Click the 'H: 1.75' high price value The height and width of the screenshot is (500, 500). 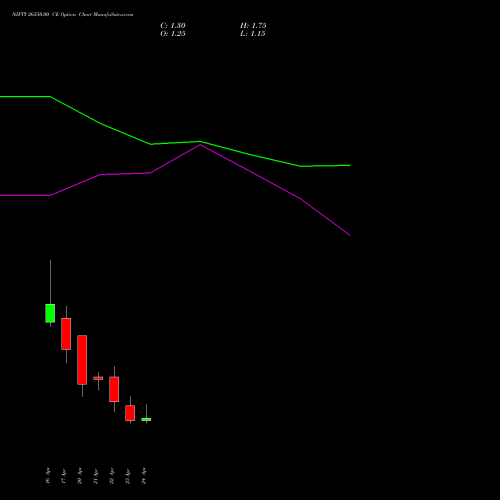pyautogui.click(x=253, y=26)
